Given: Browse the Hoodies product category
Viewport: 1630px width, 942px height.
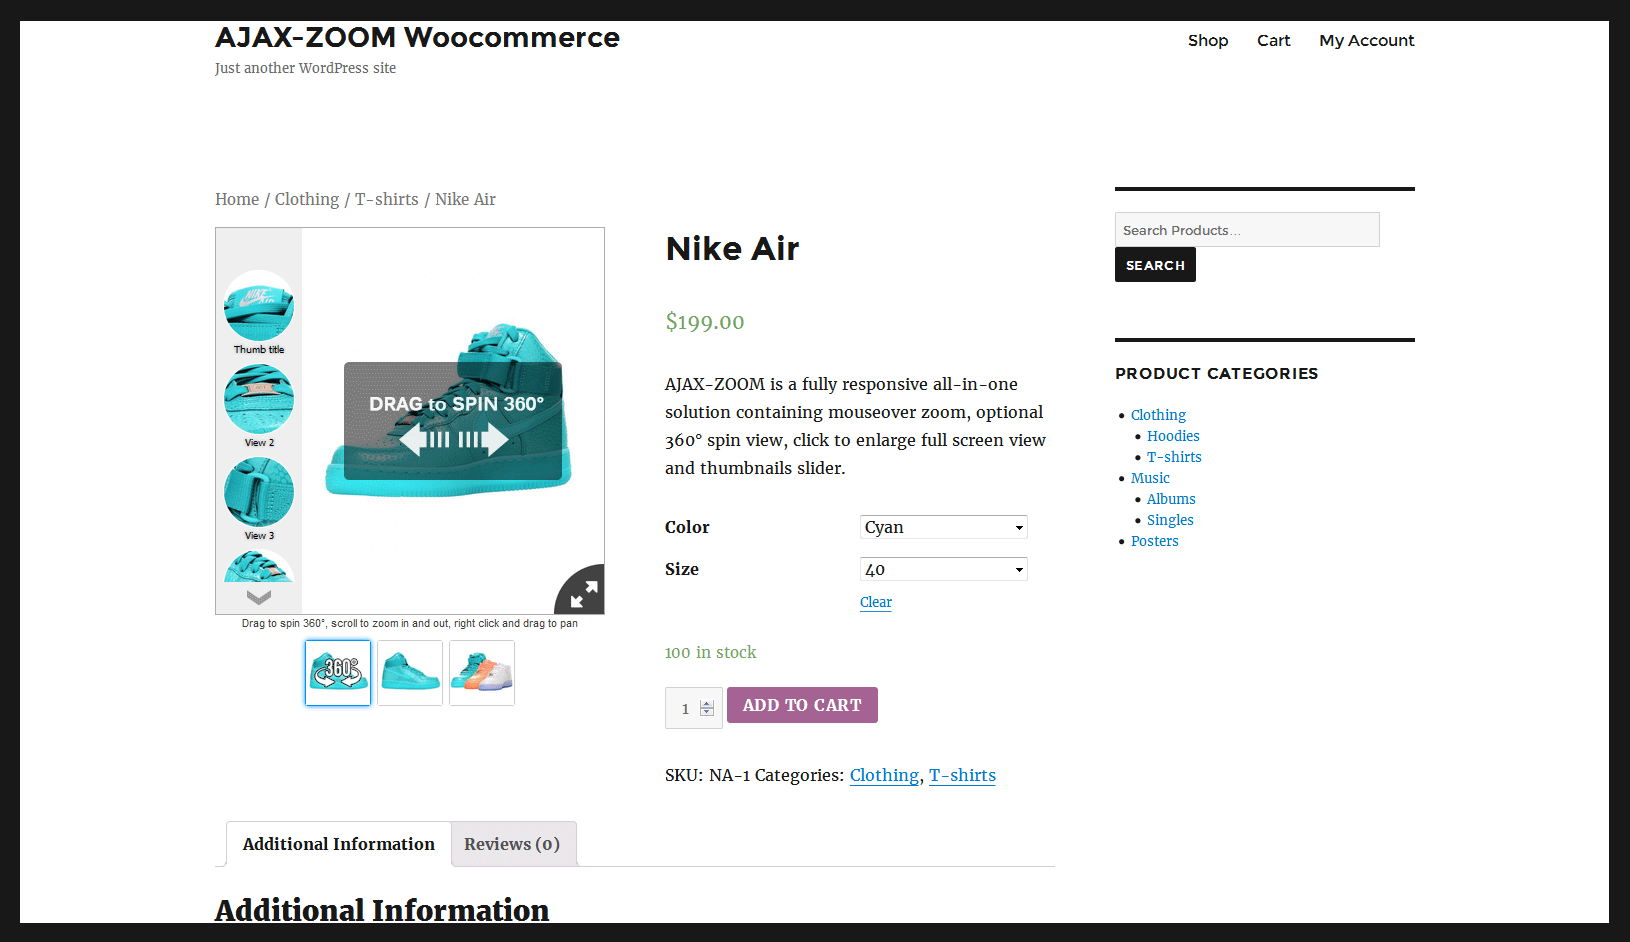Looking at the screenshot, I should (1173, 436).
